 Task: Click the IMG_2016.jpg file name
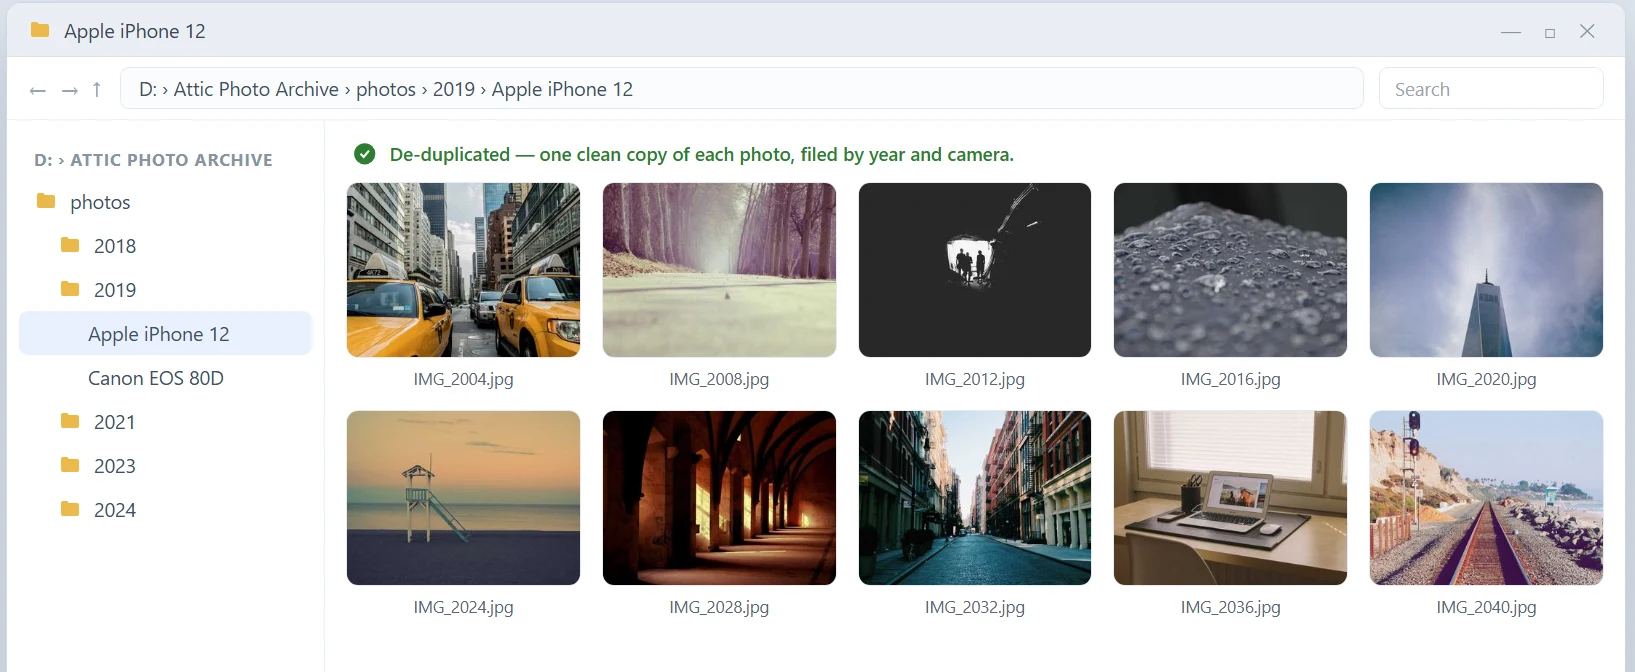coord(1230,379)
